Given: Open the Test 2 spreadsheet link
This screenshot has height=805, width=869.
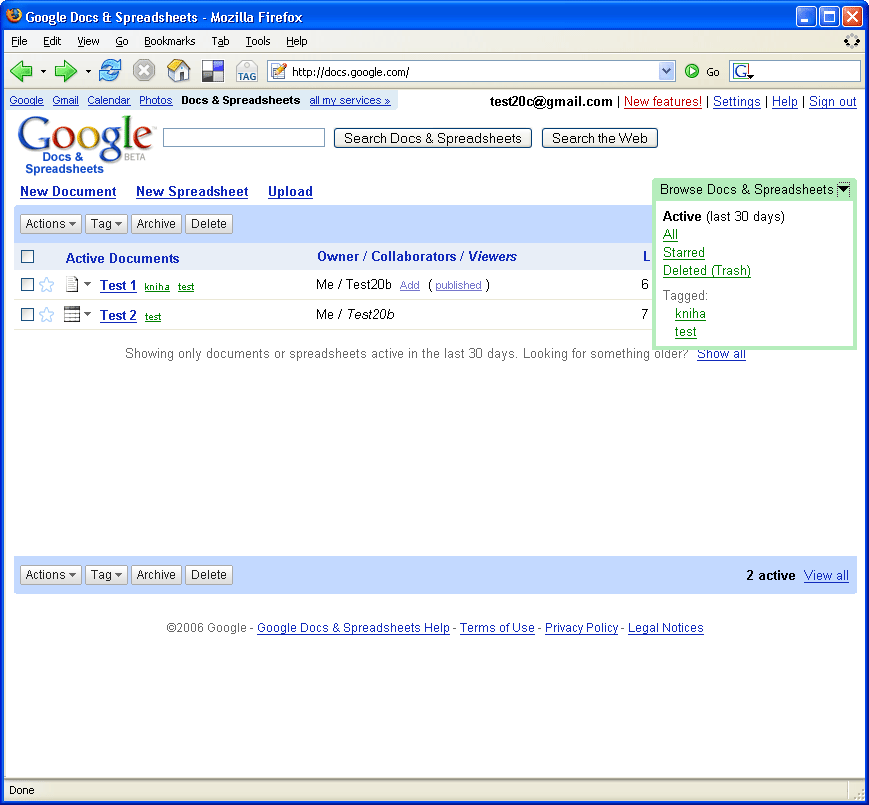Looking at the screenshot, I should [118, 315].
